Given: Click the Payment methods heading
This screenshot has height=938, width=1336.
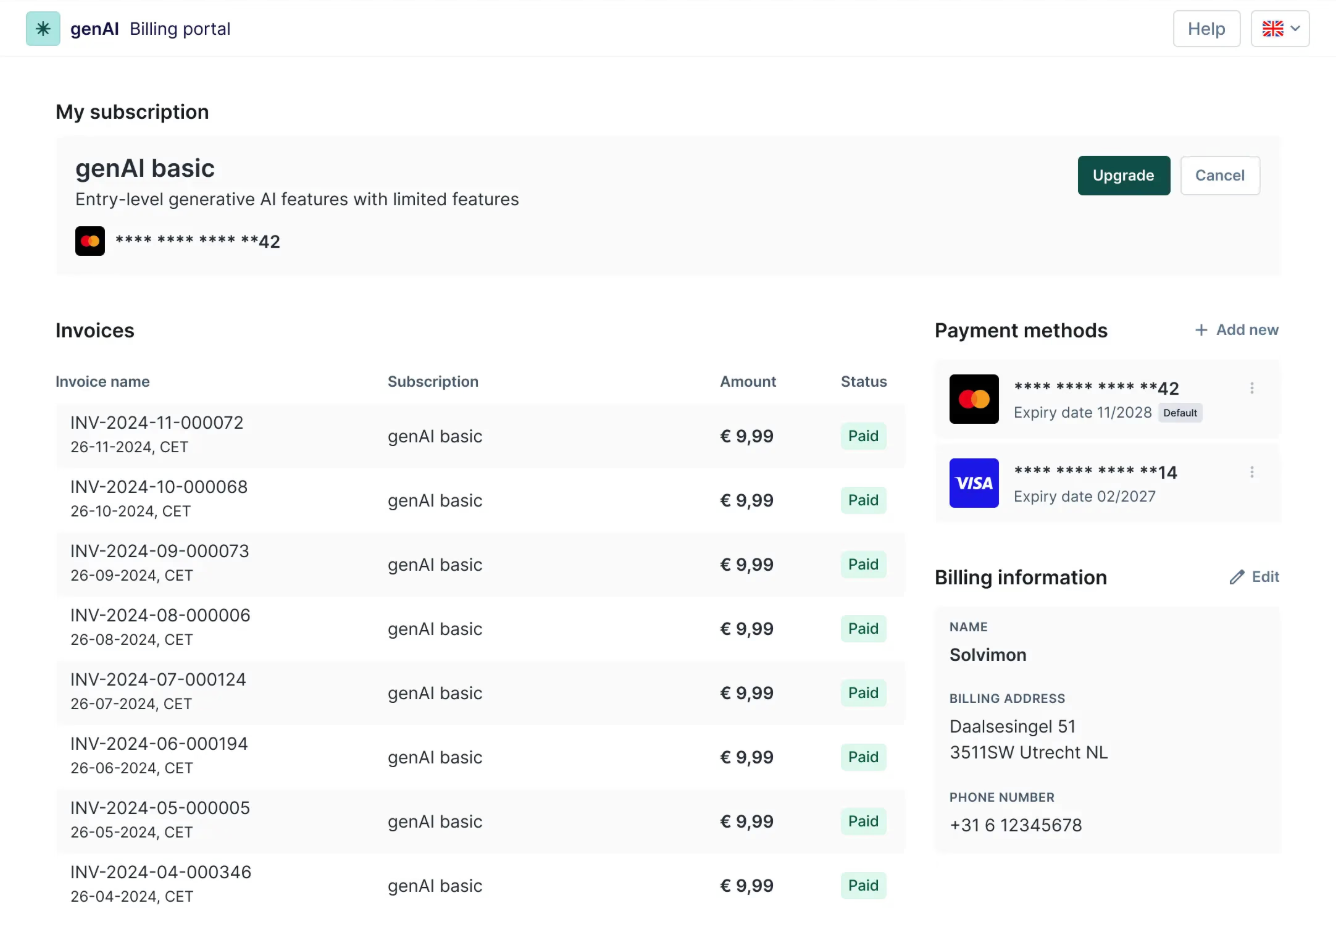Looking at the screenshot, I should 1021,330.
